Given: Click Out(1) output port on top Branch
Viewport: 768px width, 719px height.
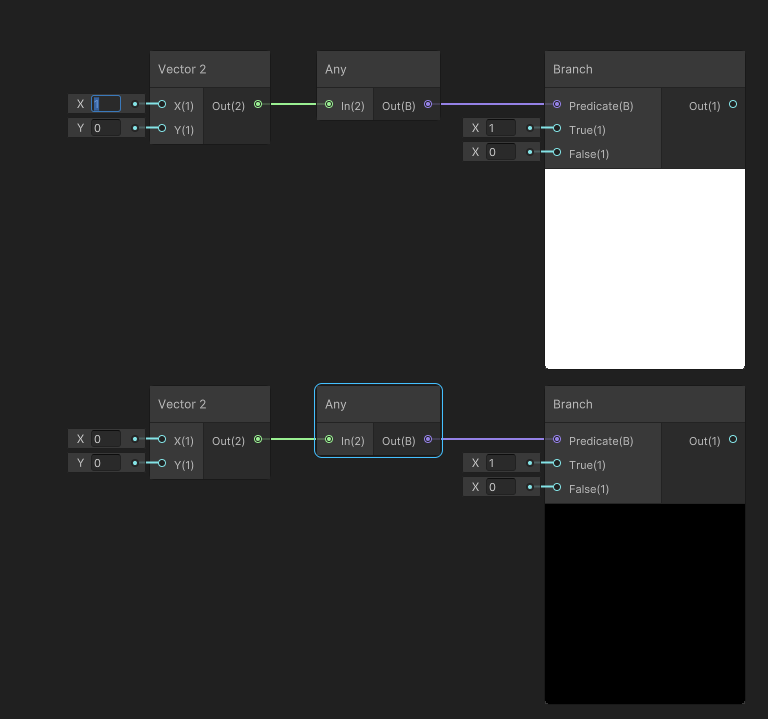Looking at the screenshot, I should [x=733, y=104].
